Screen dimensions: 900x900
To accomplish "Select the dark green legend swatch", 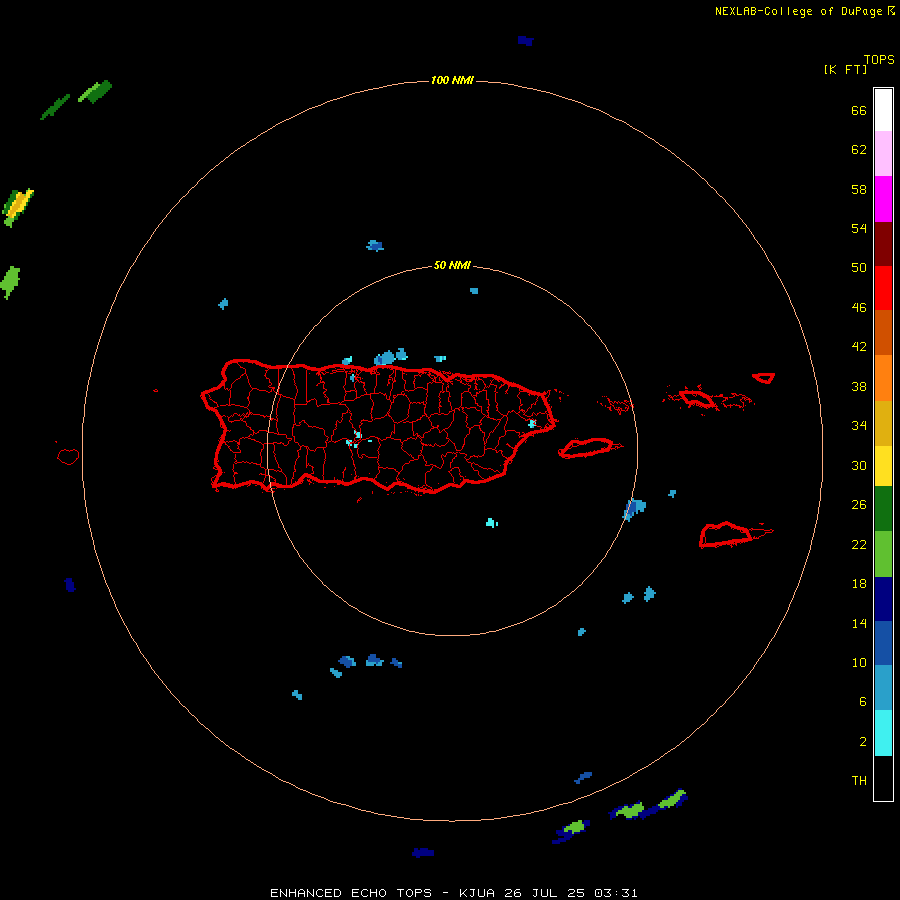I will pos(883,509).
